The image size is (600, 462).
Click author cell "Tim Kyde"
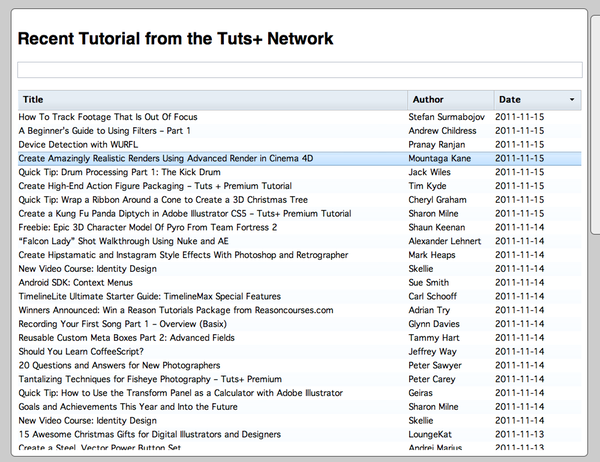click(x=427, y=186)
